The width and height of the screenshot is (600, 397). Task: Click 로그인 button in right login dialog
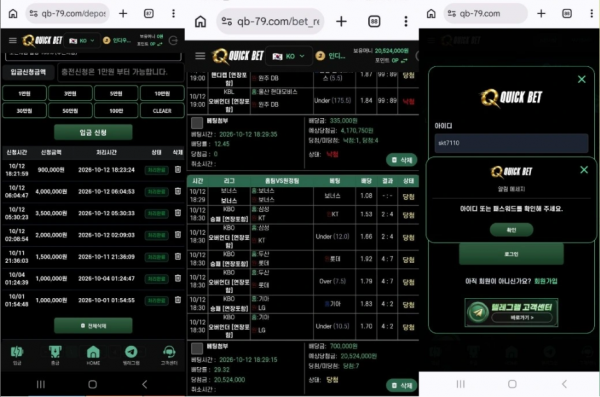[x=511, y=254]
